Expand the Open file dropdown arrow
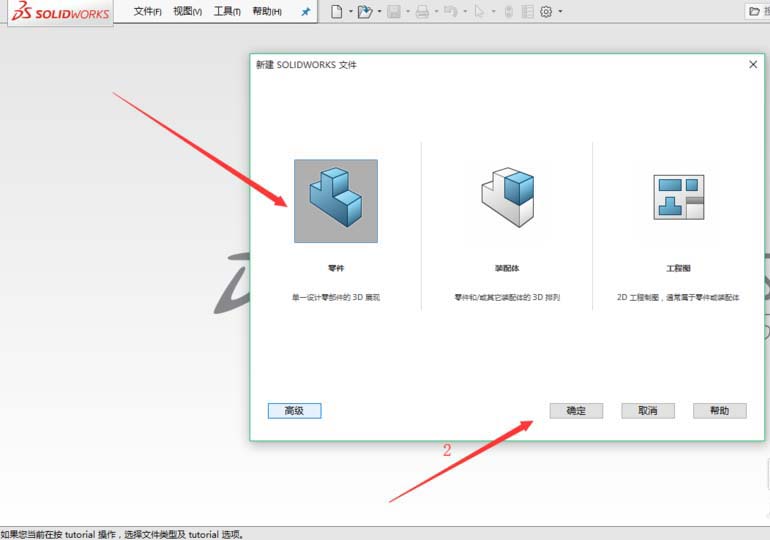The width and height of the screenshot is (770, 540). (379, 11)
